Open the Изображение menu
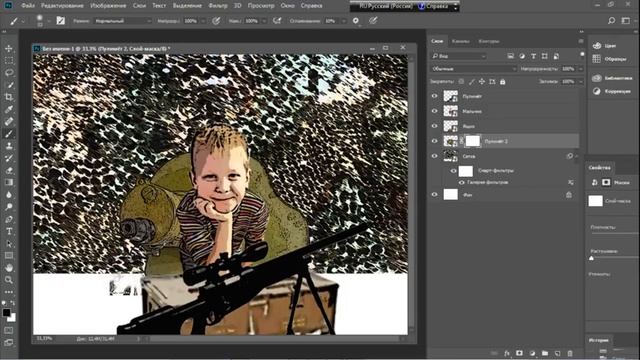Viewport: 640px width, 360px height. point(108,6)
